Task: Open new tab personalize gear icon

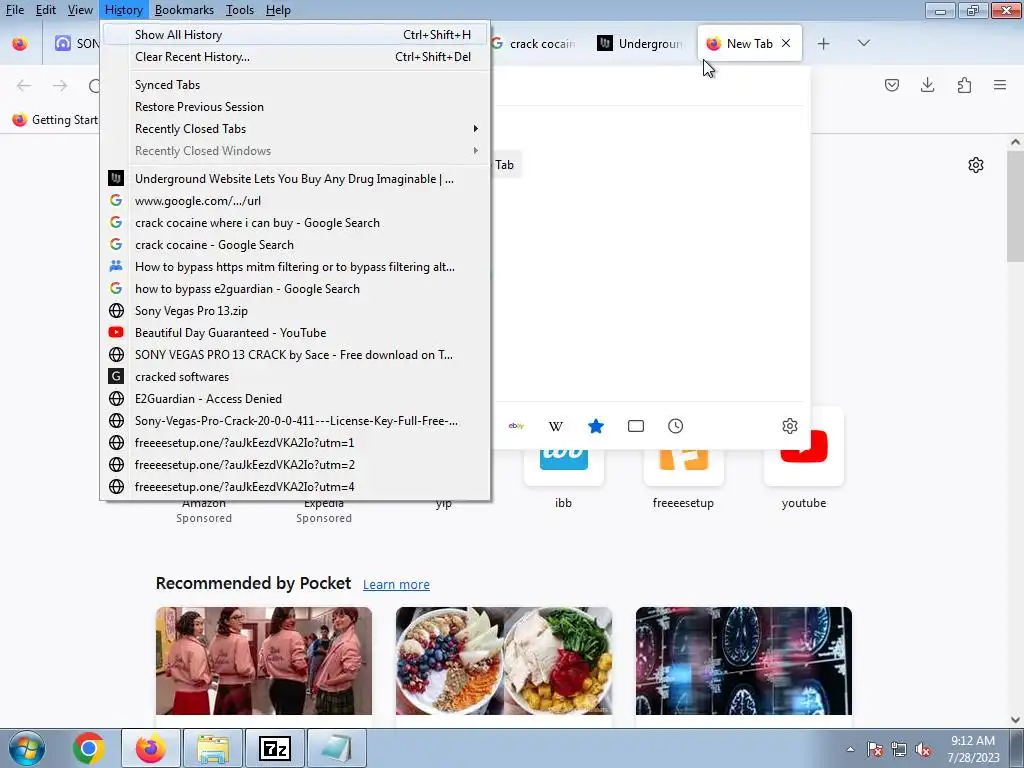Action: [976, 165]
